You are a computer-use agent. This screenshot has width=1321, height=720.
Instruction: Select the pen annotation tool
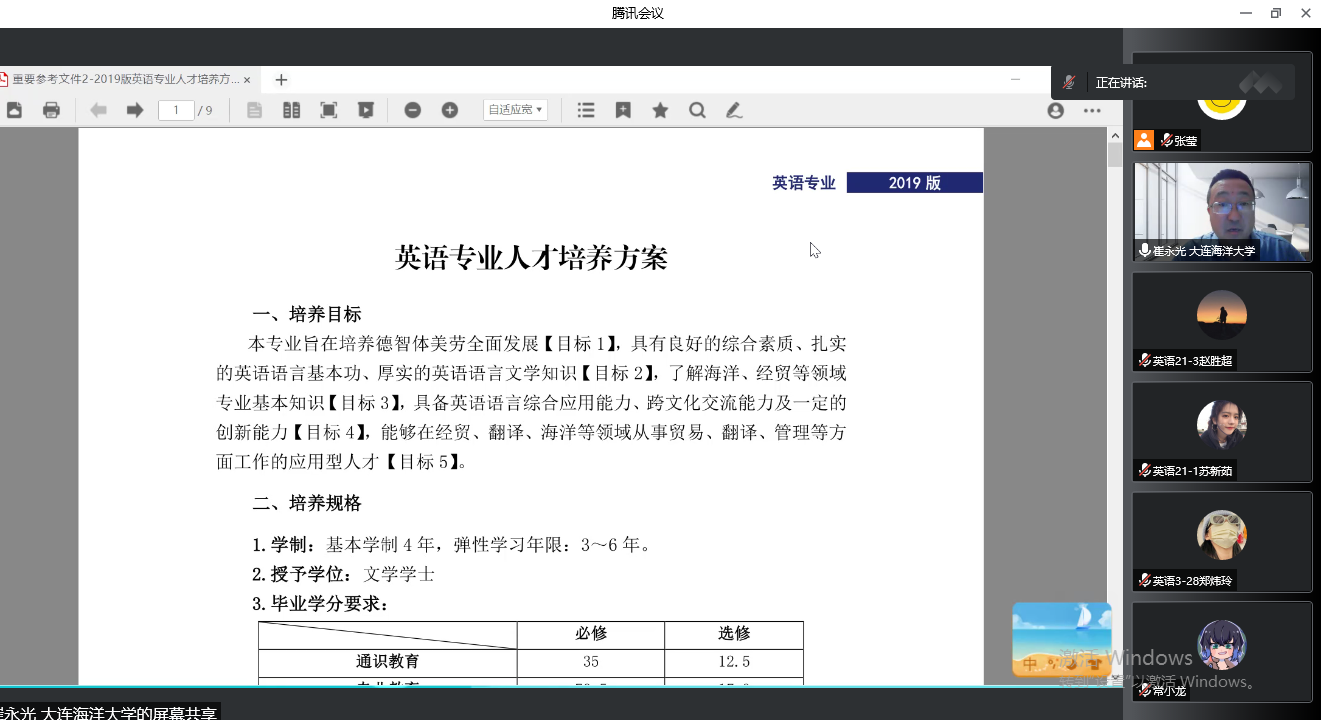[x=734, y=110]
